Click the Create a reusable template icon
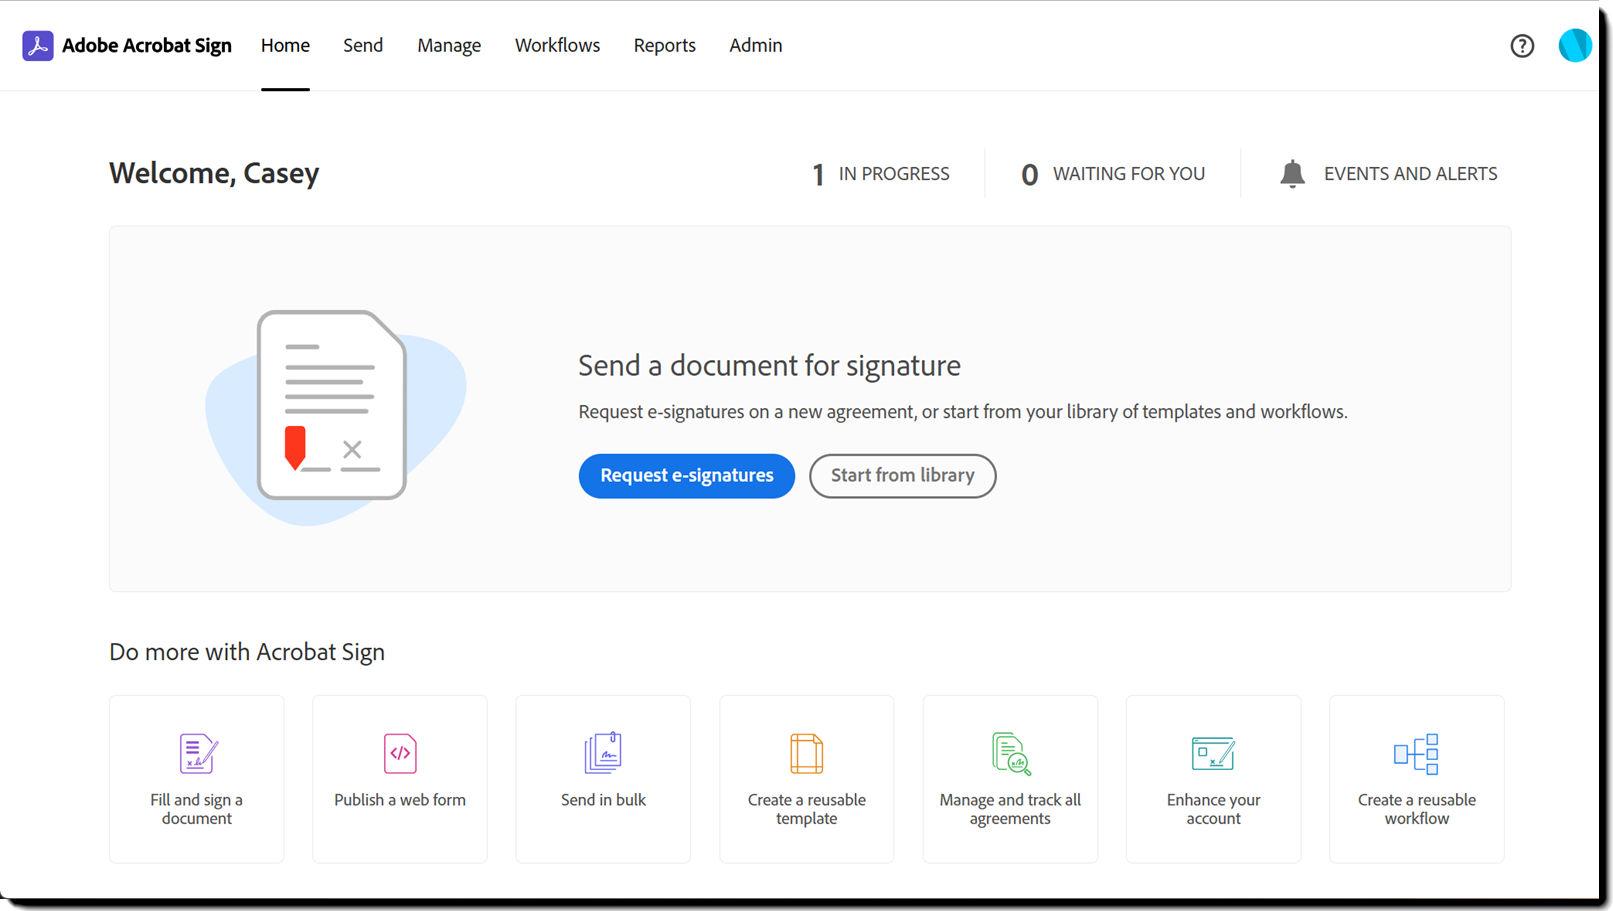This screenshot has height=911, width=1613. point(806,753)
